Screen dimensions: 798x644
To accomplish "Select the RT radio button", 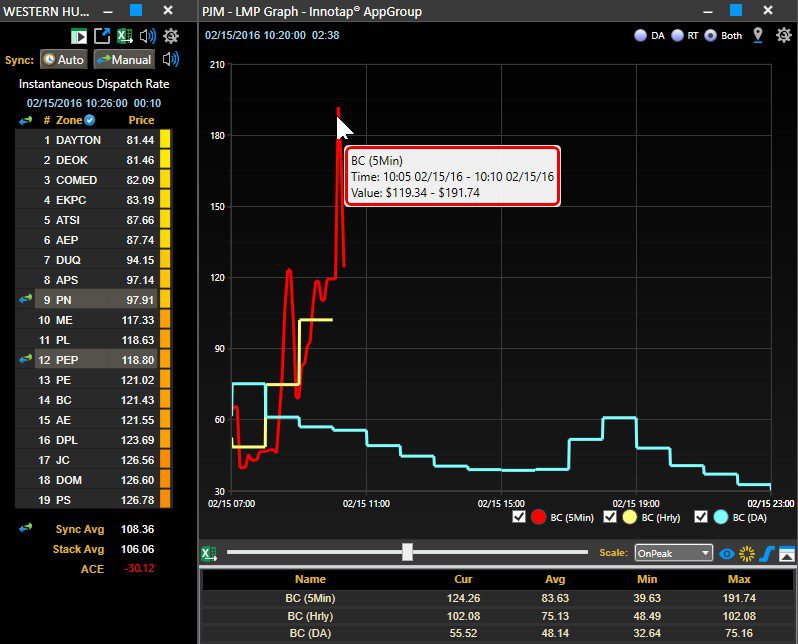I will point(677,36).
